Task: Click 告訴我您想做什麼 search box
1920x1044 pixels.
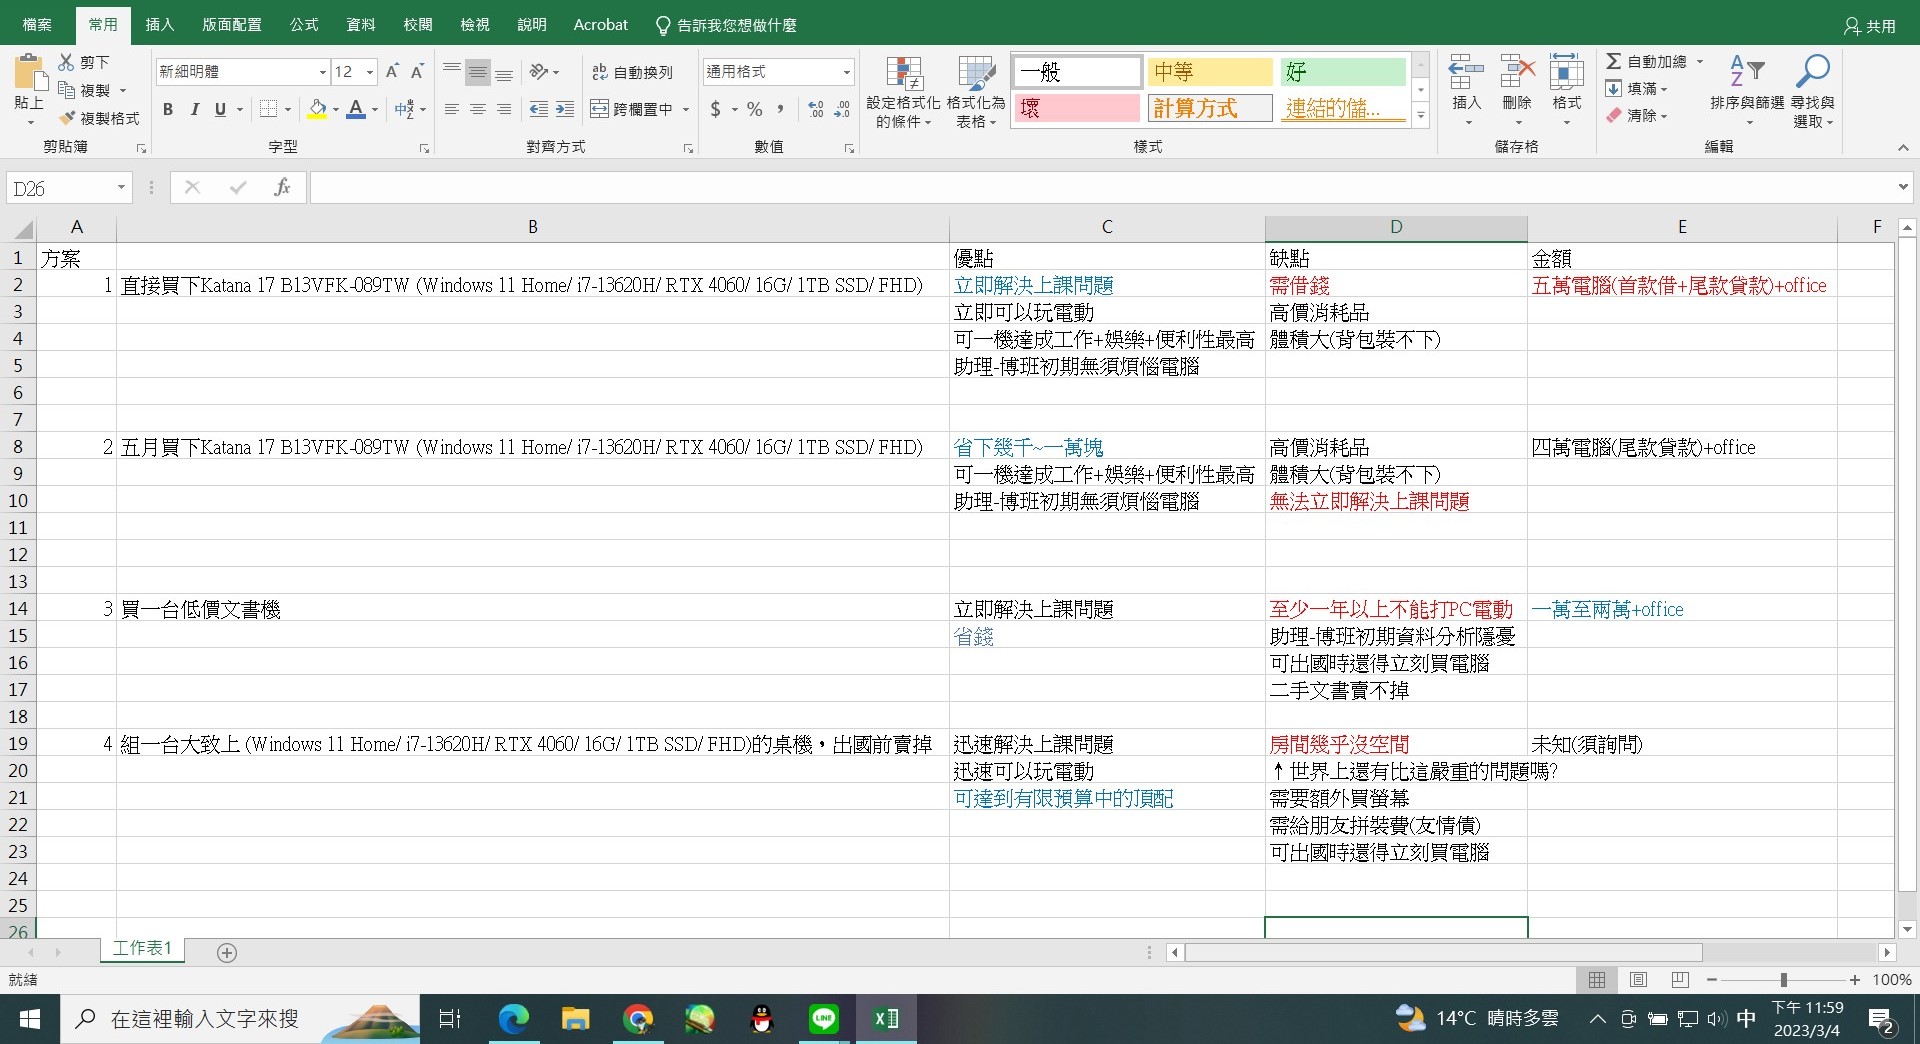Action: [726, 25]
